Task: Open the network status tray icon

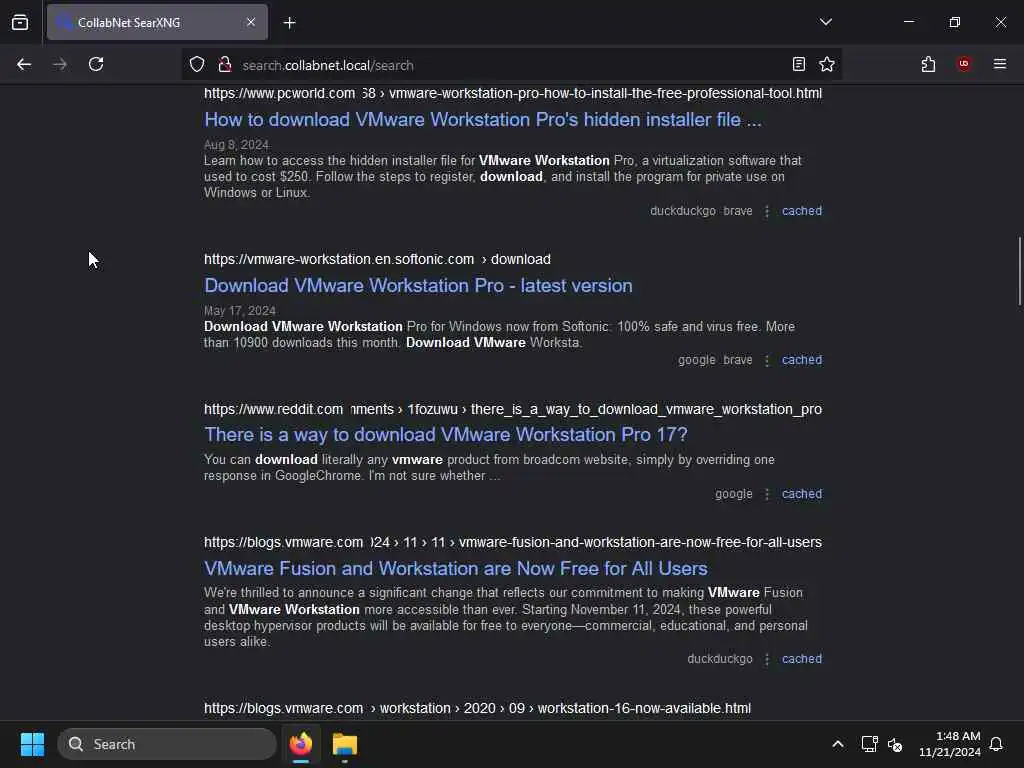Action: coord(869,744)
